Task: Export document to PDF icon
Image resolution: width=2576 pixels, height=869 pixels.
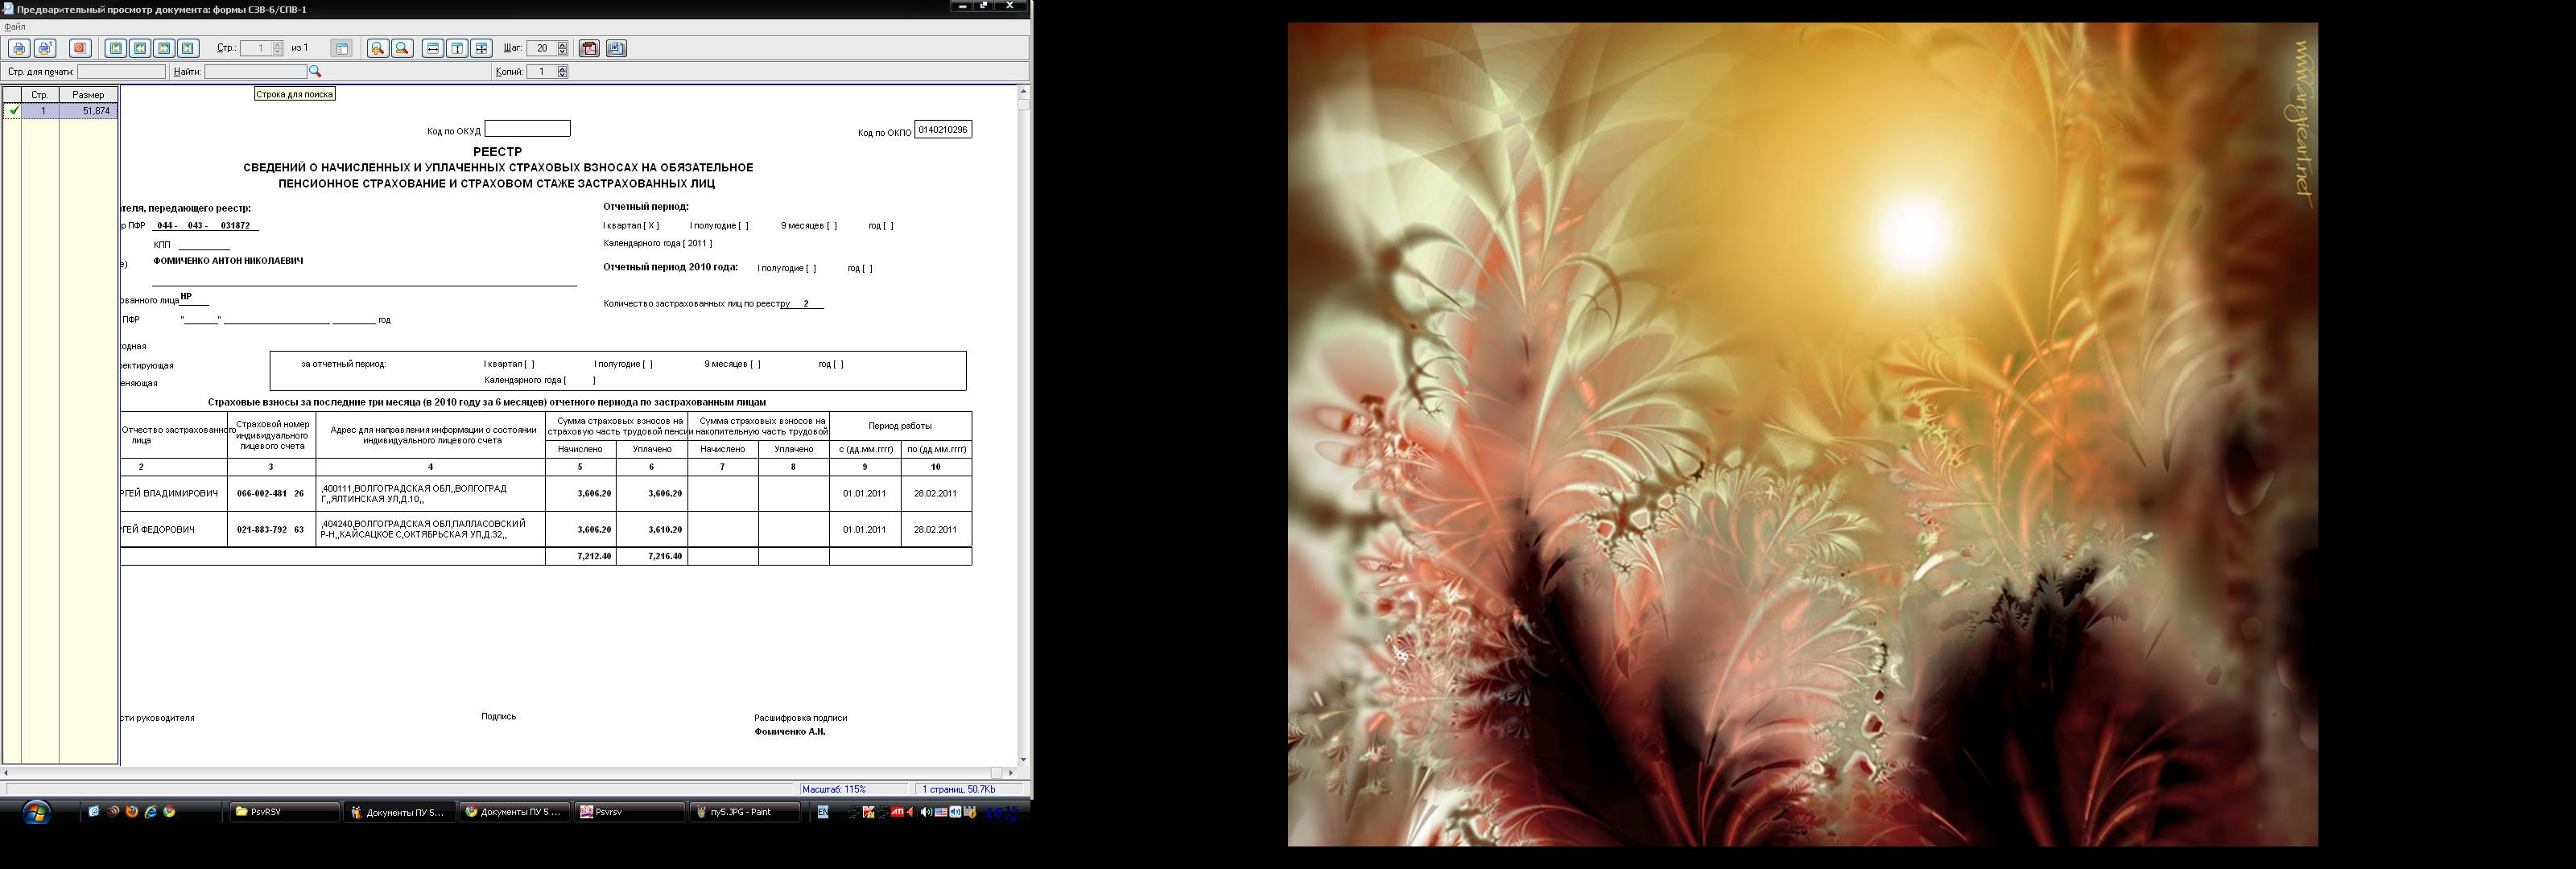Action: point(590,48)
